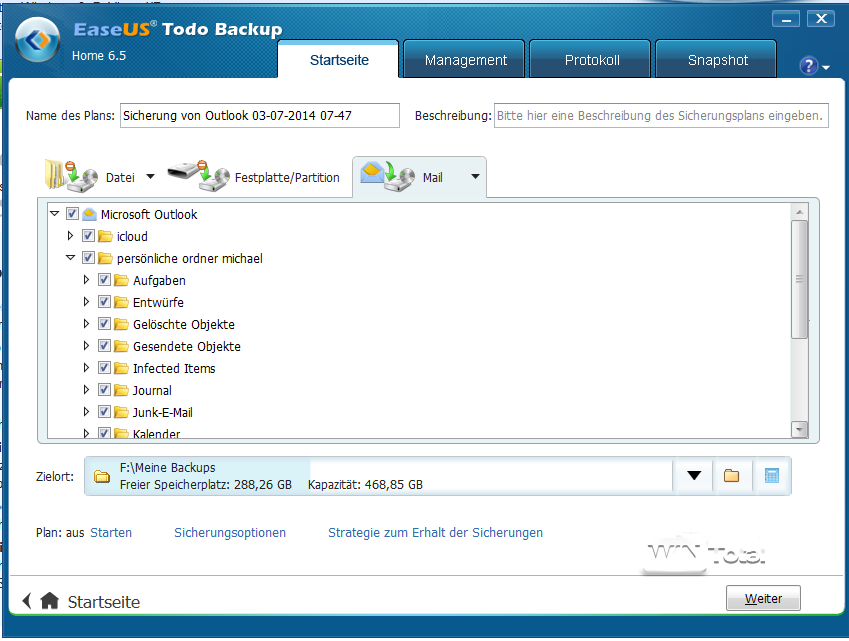
Task: Collapse the Microsoft Outlook tree node
Action: click(x=55, y=214)
